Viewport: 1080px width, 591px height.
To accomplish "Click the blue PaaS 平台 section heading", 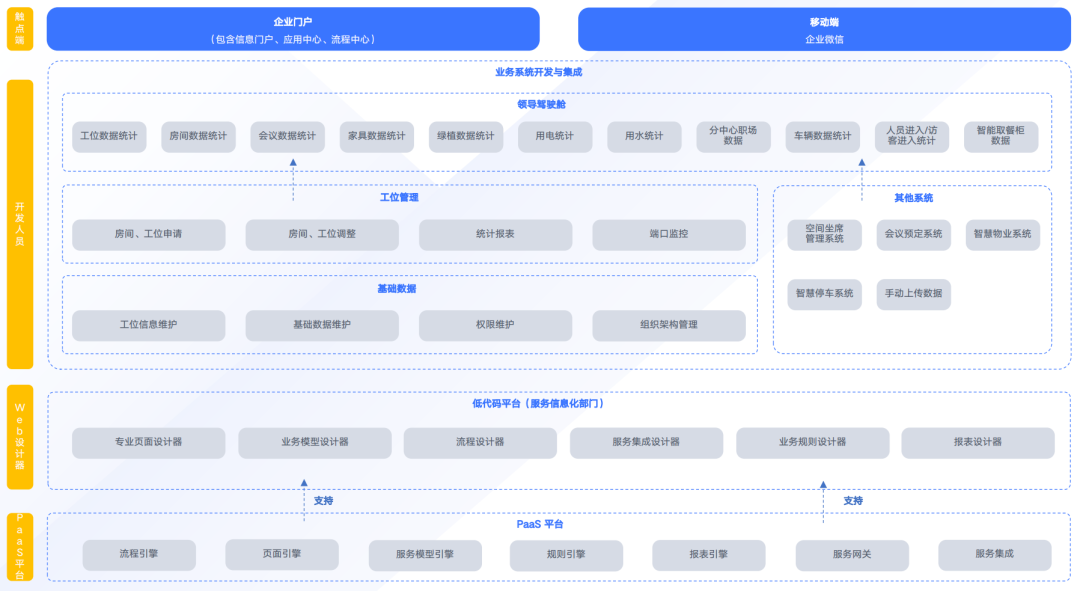I will (x=540, y=525).
